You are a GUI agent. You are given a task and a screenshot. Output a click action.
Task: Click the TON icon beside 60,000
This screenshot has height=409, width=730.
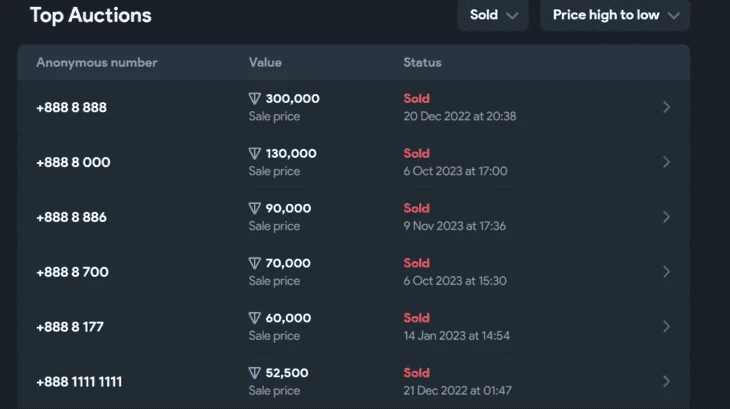[254, 318]
